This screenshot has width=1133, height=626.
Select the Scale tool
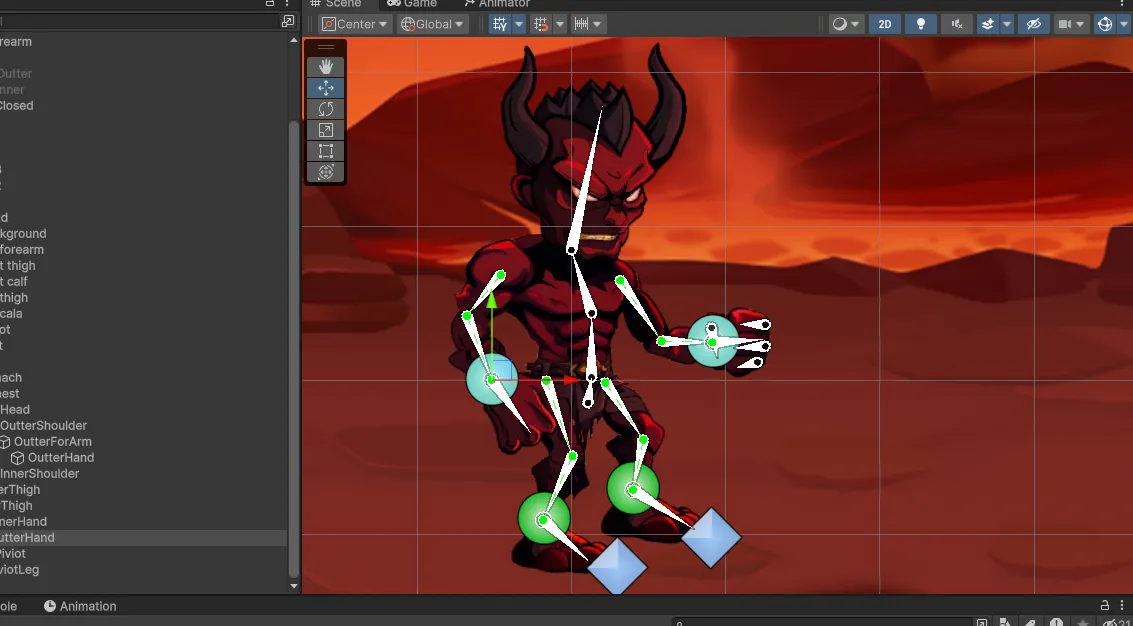326,130
